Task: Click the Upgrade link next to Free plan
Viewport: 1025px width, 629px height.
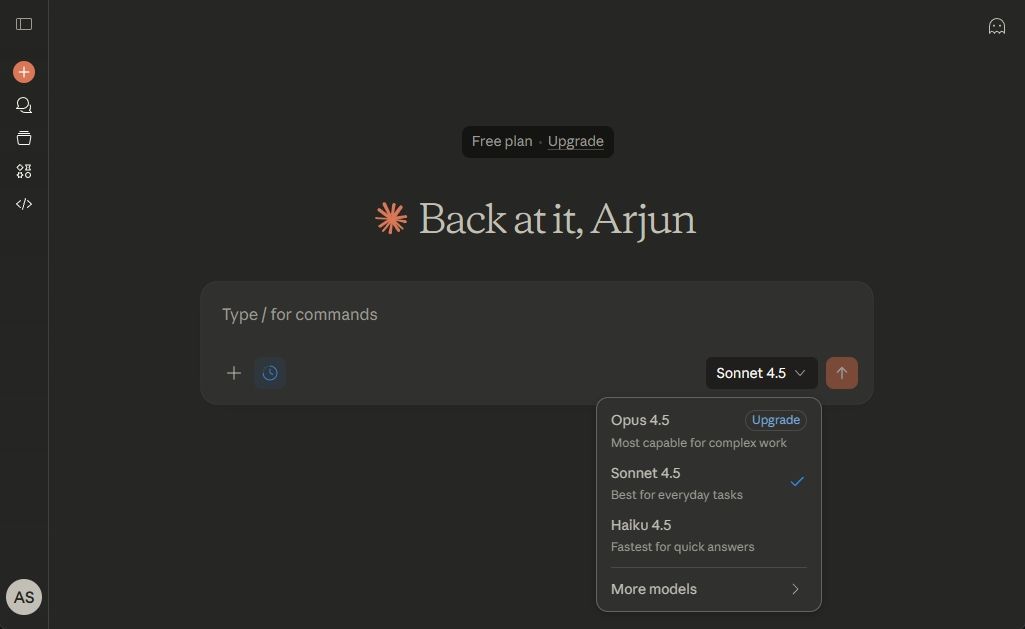Action: click(x=575, y=141)
